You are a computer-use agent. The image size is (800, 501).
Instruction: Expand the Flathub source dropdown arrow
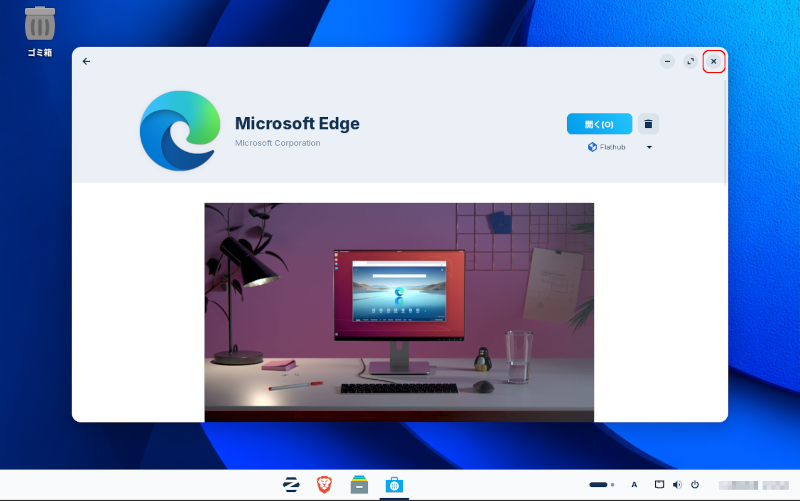pyautogui.click(x=649, y=147)
